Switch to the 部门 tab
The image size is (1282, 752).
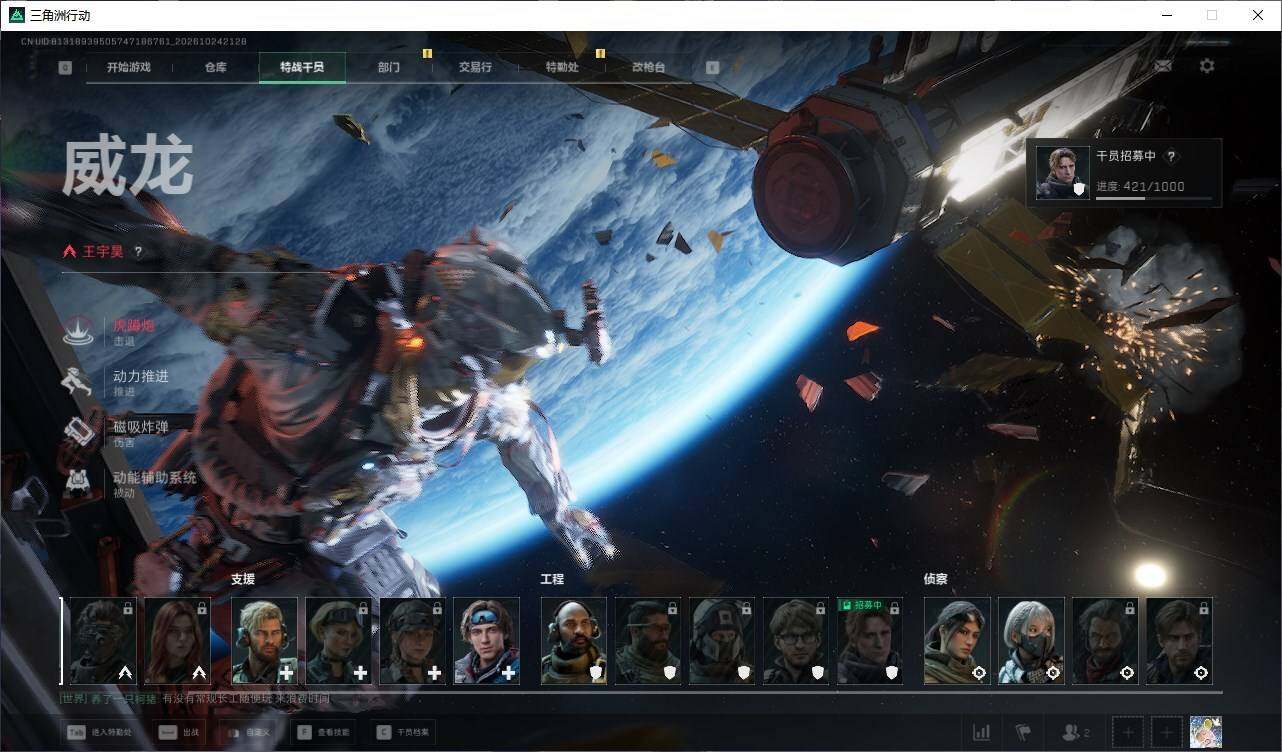pyautogui.click(x=389, y=67)
